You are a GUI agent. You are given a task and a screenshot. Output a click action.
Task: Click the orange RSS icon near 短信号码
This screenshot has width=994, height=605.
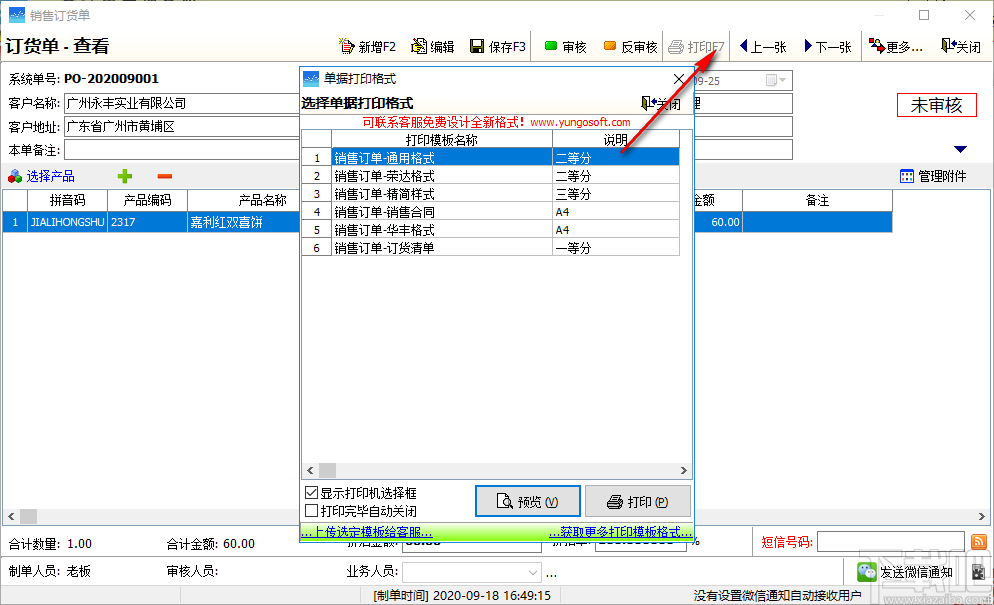click(978, 541)
